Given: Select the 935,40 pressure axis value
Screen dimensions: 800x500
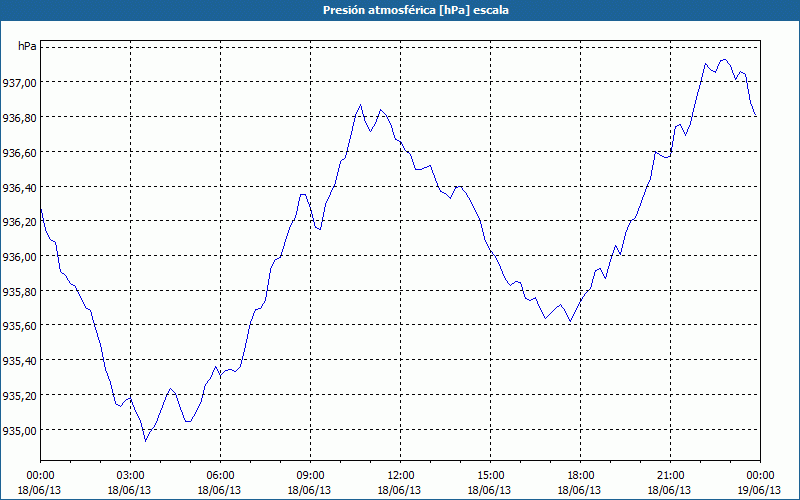Looking at the screenshot, I should [19, 361].
